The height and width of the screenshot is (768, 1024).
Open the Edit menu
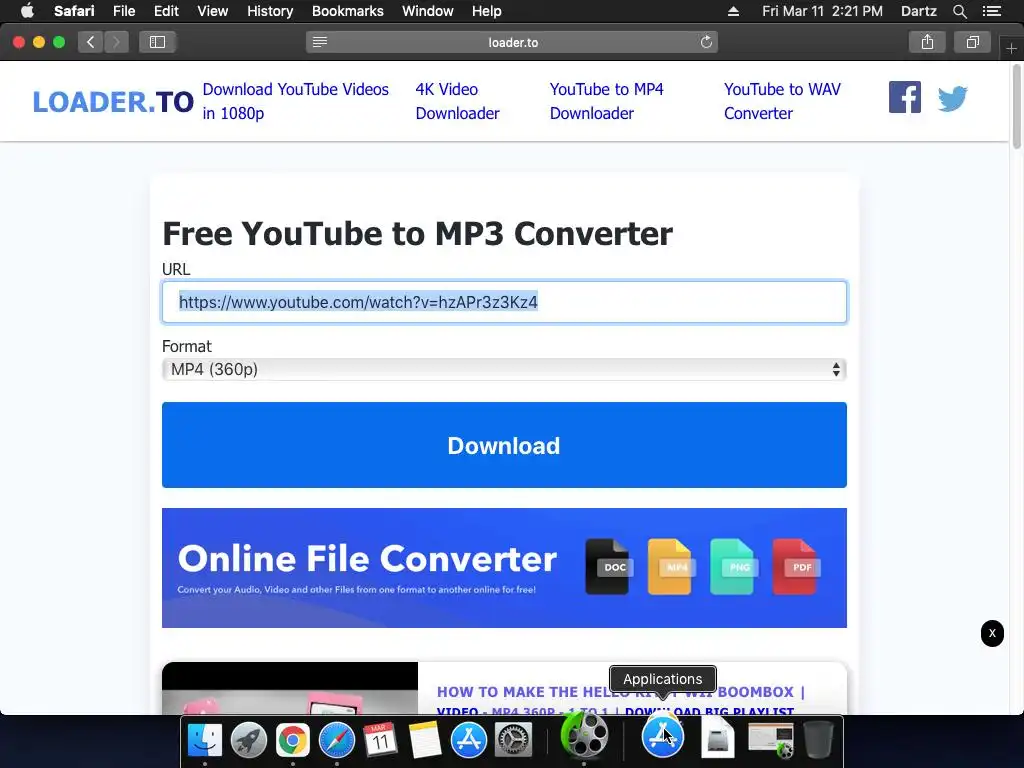166,11
